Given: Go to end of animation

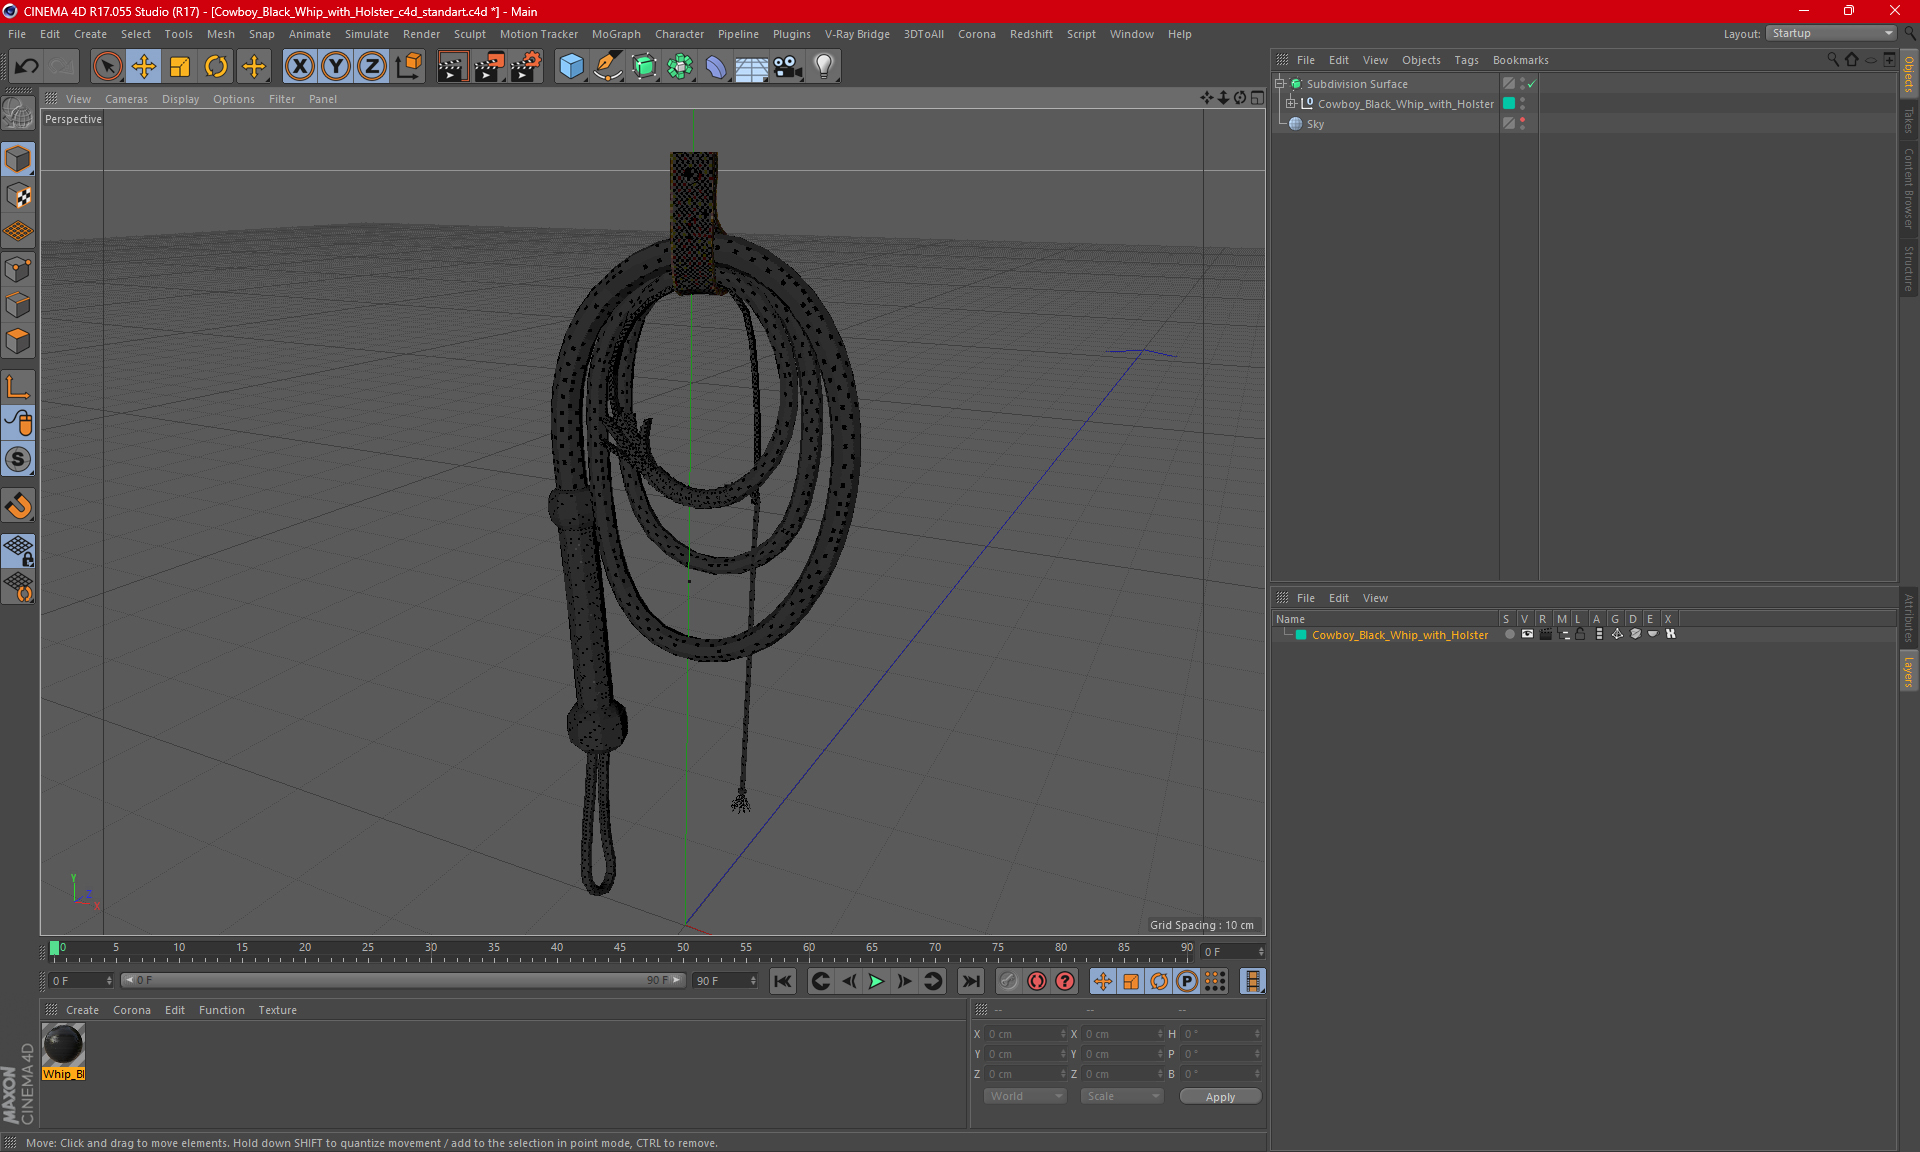Looking at the screenshot, I should (970, 981).
